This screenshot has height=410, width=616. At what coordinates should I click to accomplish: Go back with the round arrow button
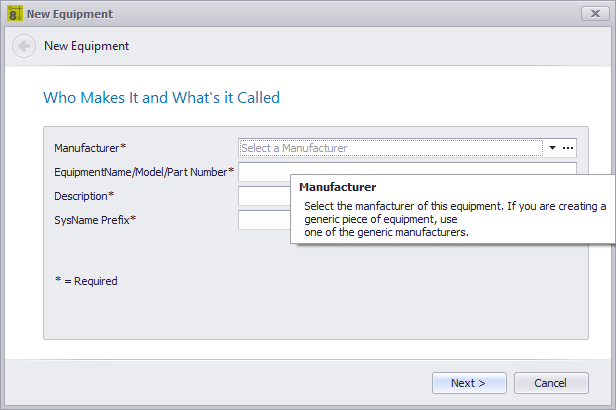point(24,46)
